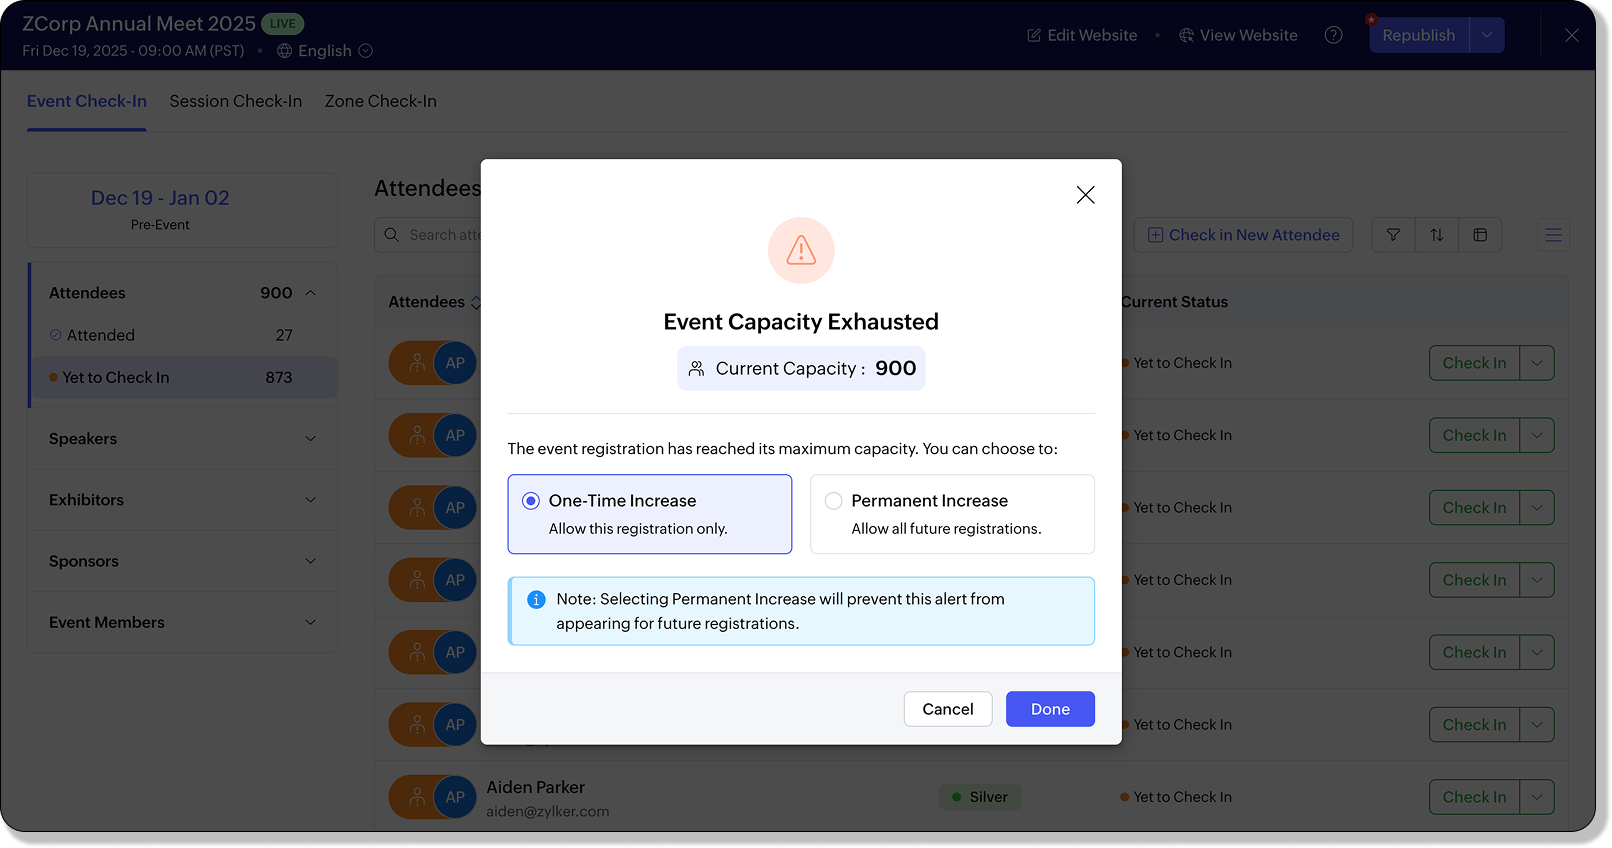Click the View Website globe icon

tap(1187, 35)
